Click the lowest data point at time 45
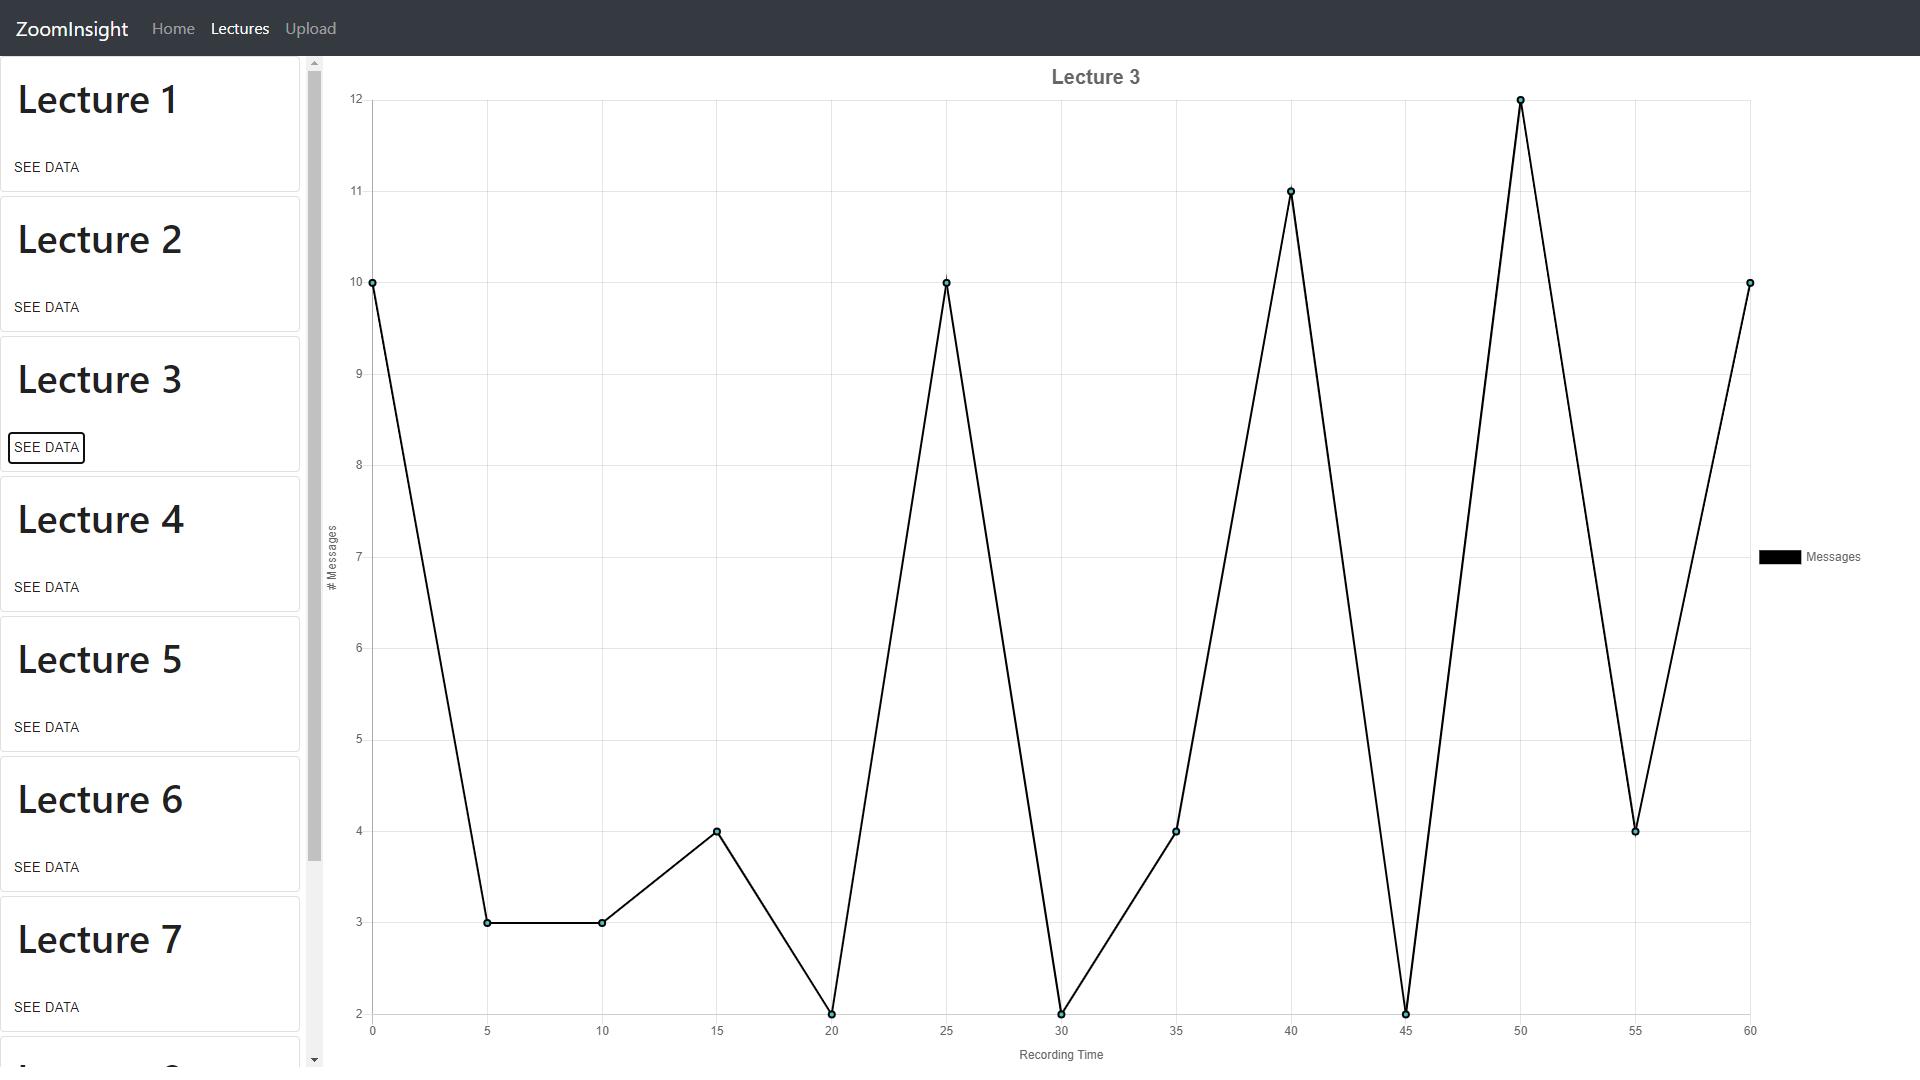Viewport: 1920px width, 1080px height. click(x=1406, y=1014)
